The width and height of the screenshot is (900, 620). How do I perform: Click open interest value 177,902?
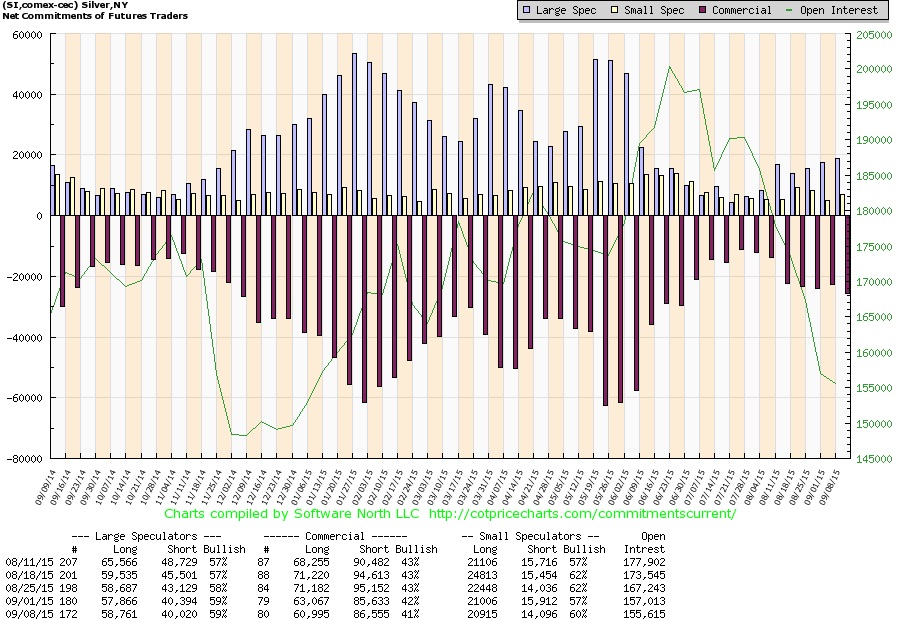645,563
